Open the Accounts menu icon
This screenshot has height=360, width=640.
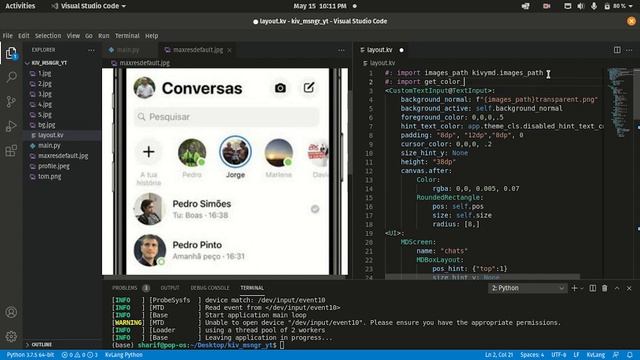pos(11,312)
